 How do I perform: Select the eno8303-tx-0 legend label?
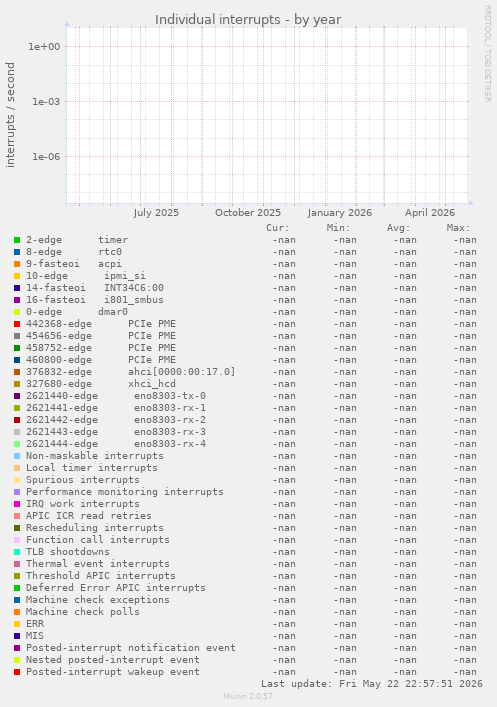[170, 396]
